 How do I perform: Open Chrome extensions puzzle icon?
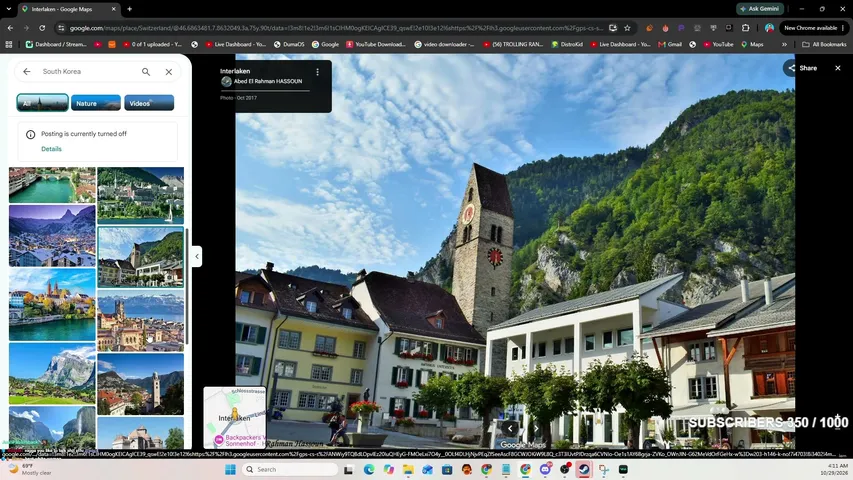click(746, 28)
